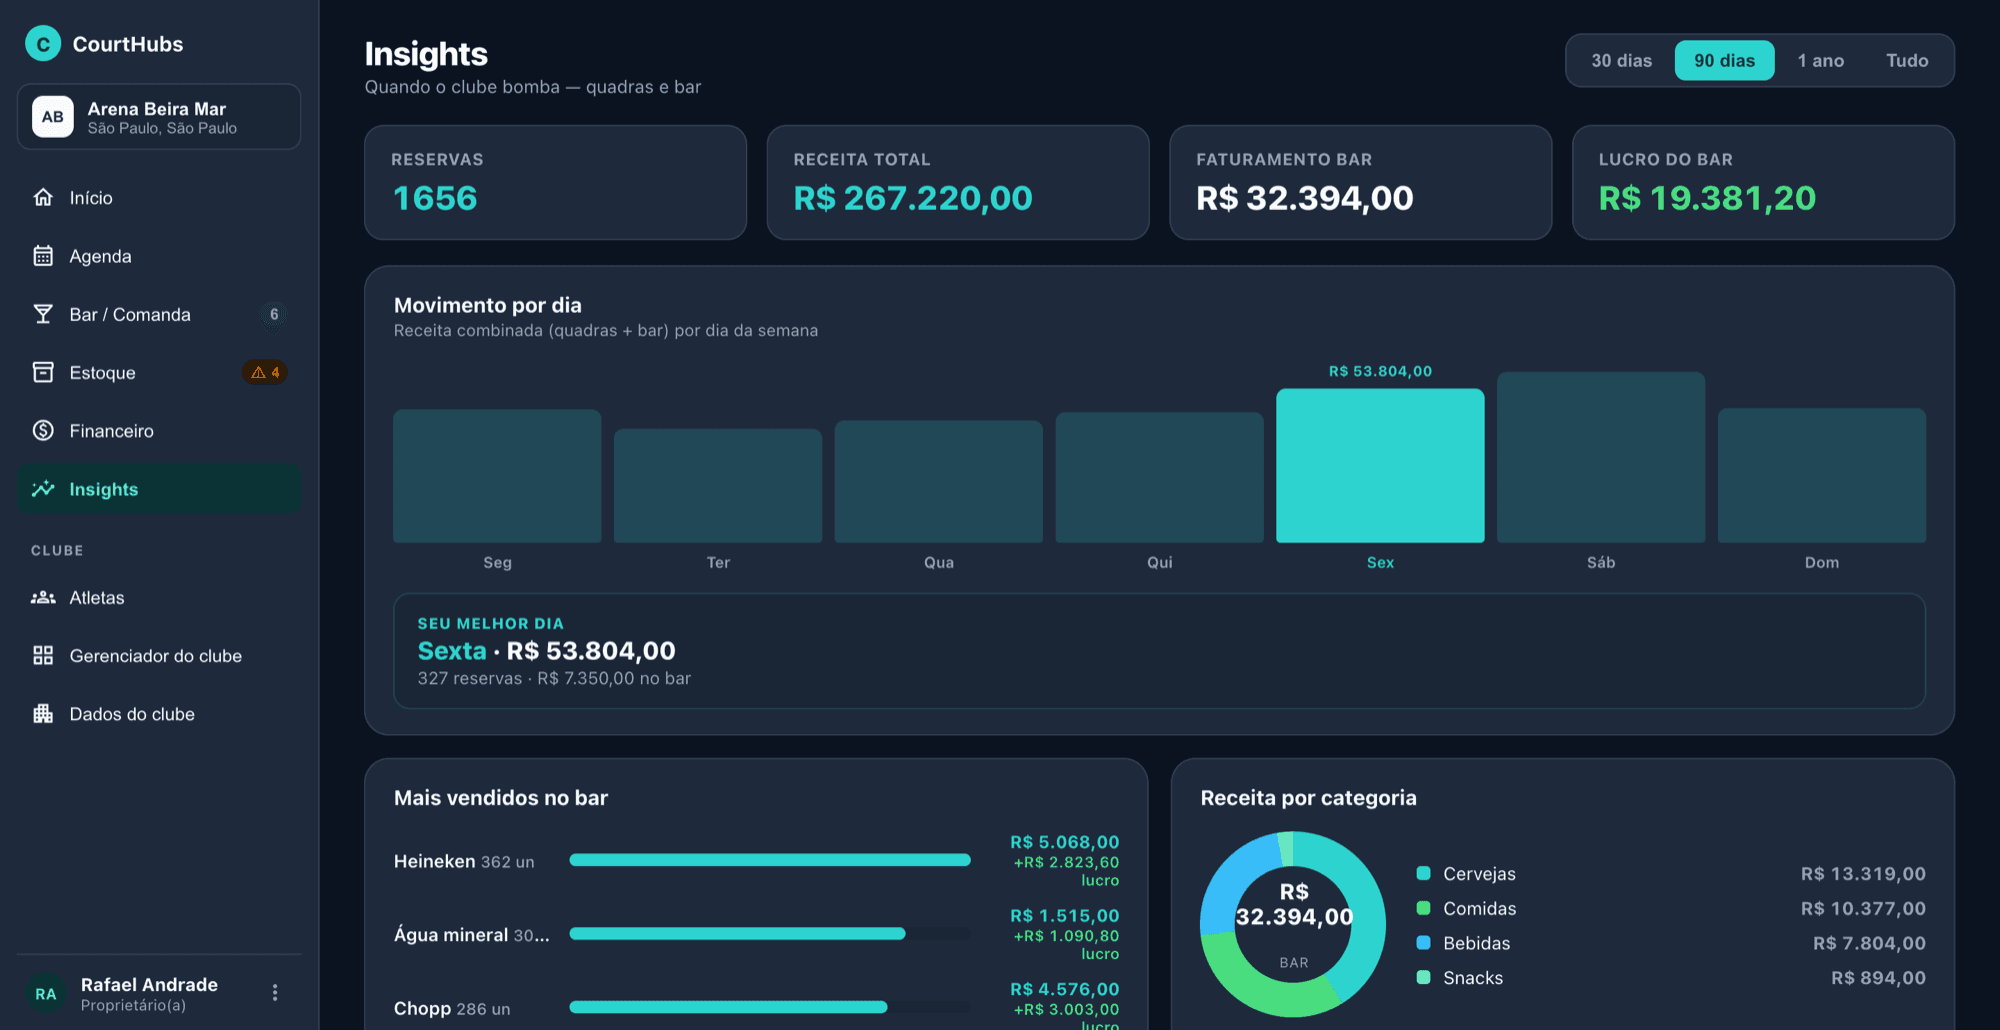The width and height of the screenshot is (2000, 1030).
Task: Navigate to Atletas
Action: click(x=159, y=598)
